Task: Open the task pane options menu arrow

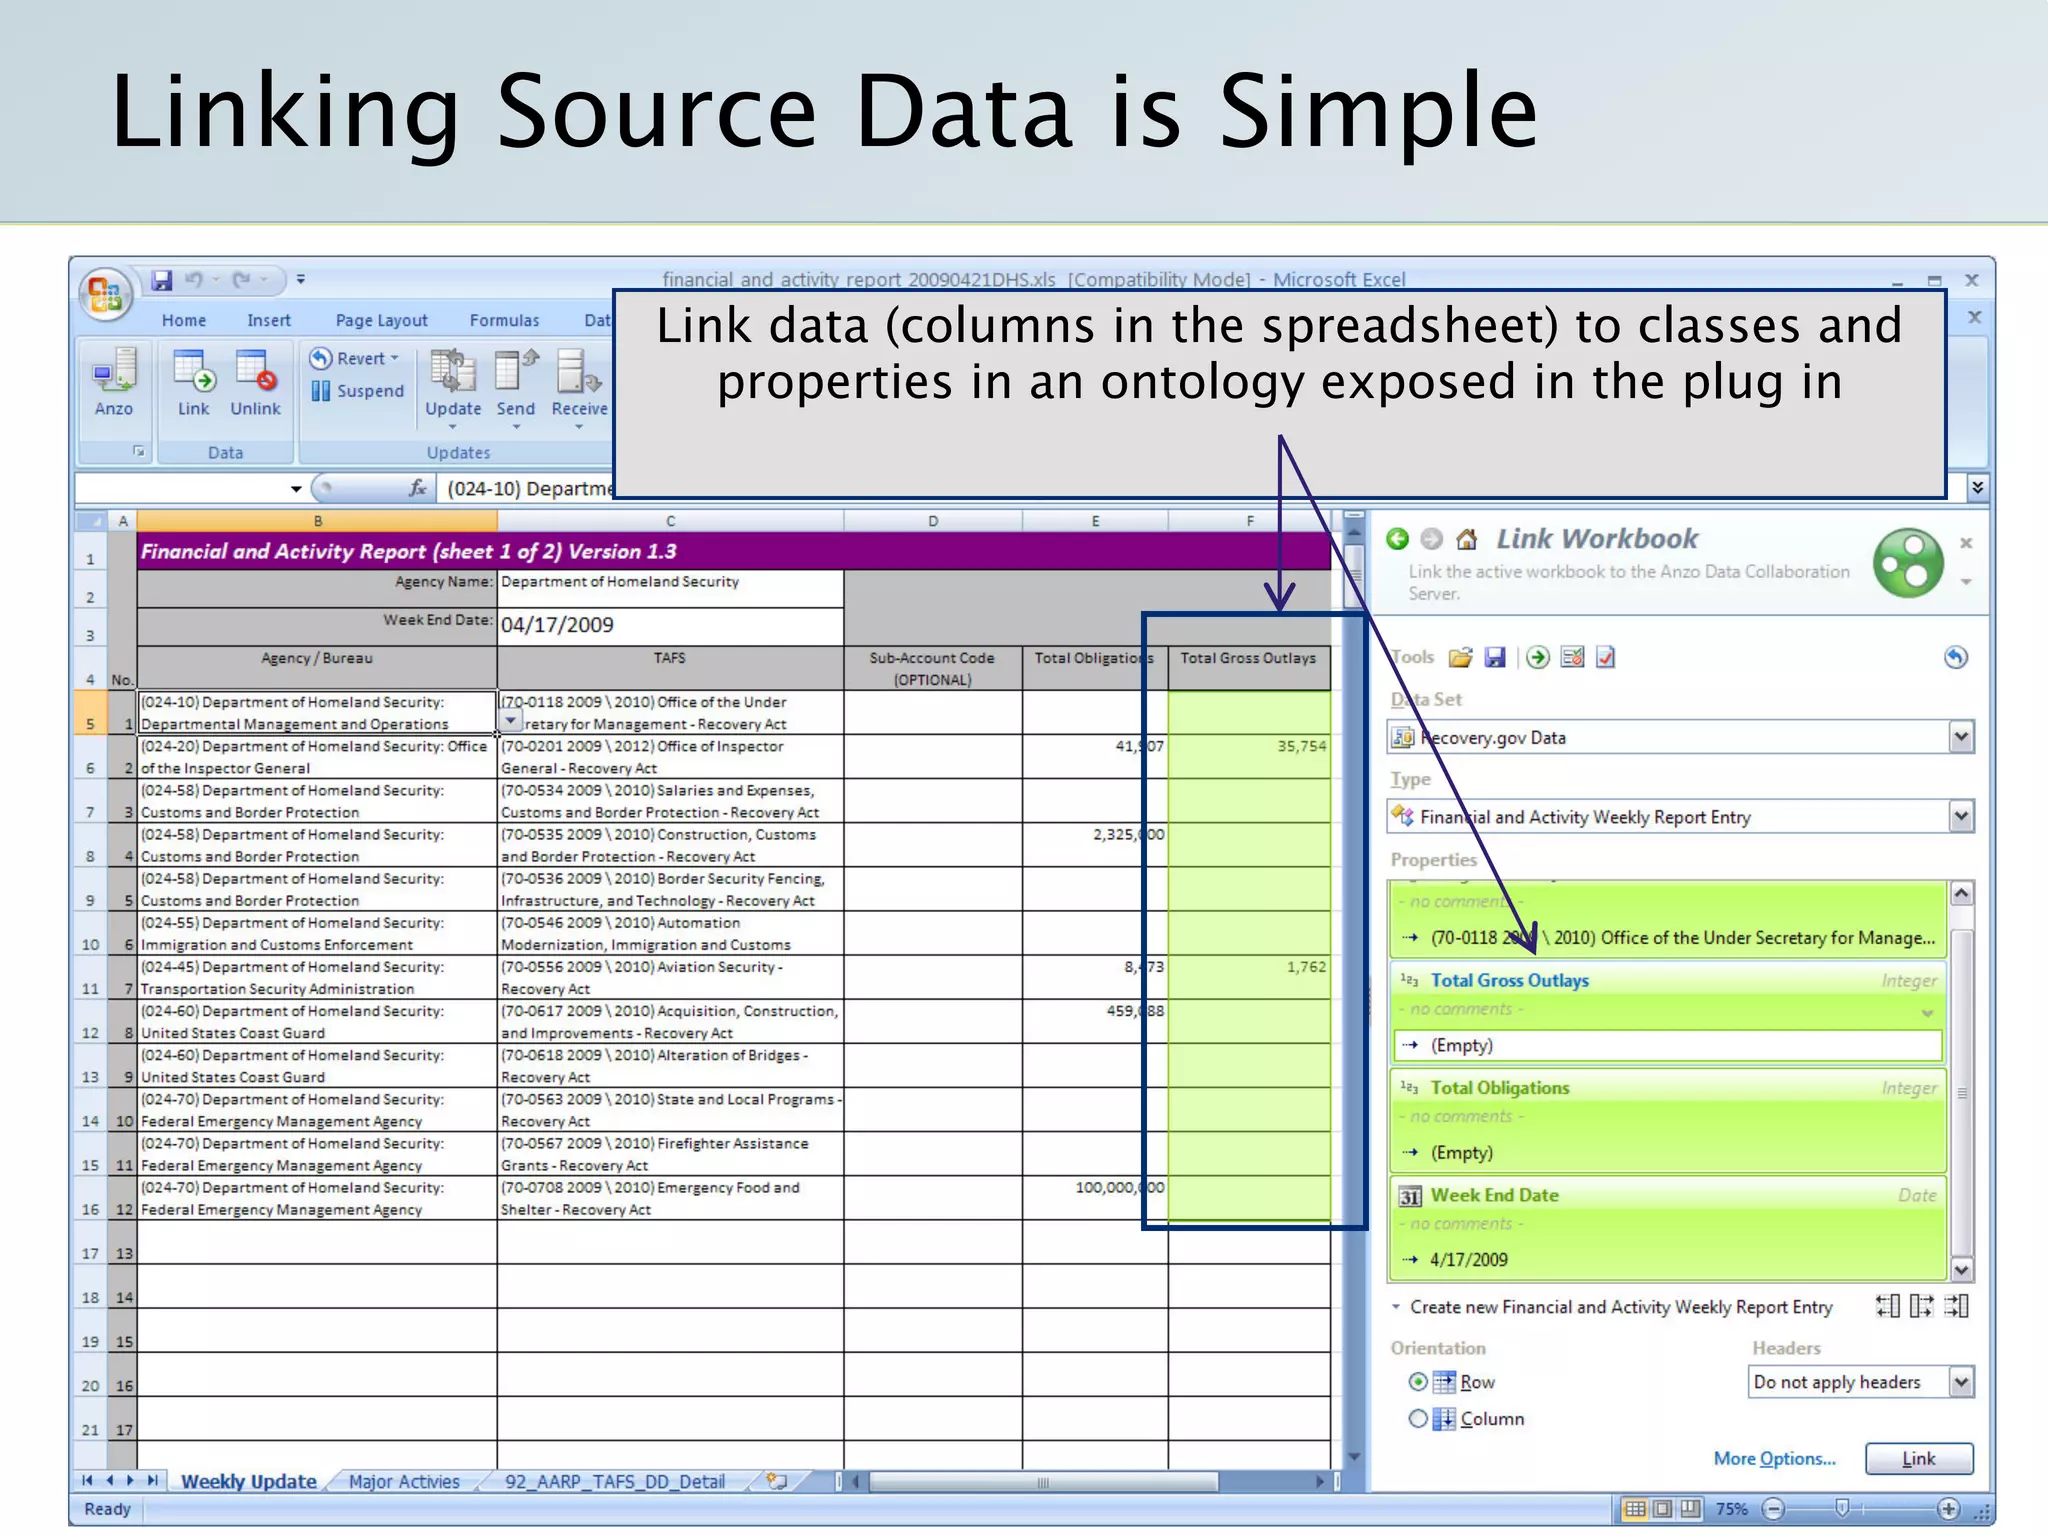Action: (x=1966, y=582)
